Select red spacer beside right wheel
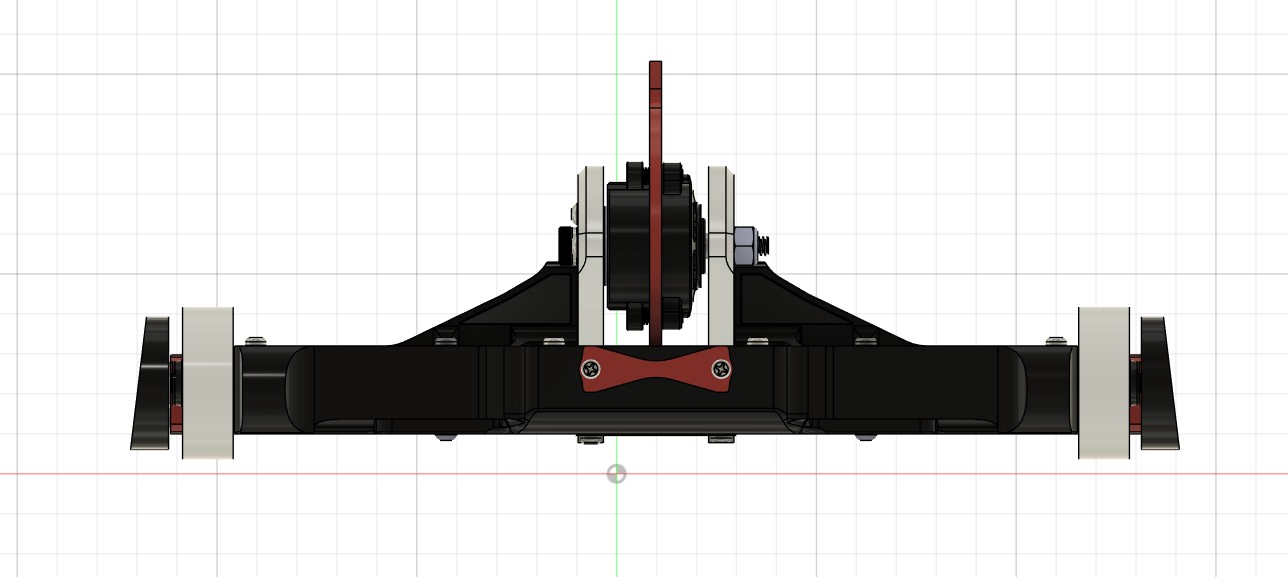 tap(1134, 415)
